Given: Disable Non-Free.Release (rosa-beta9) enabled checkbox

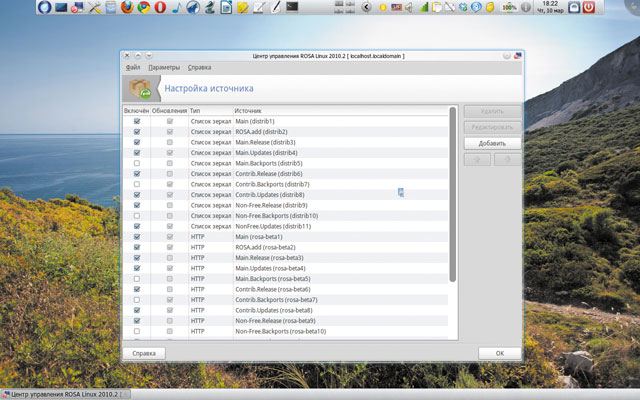Looking at the screenshot, I should 137,321.
